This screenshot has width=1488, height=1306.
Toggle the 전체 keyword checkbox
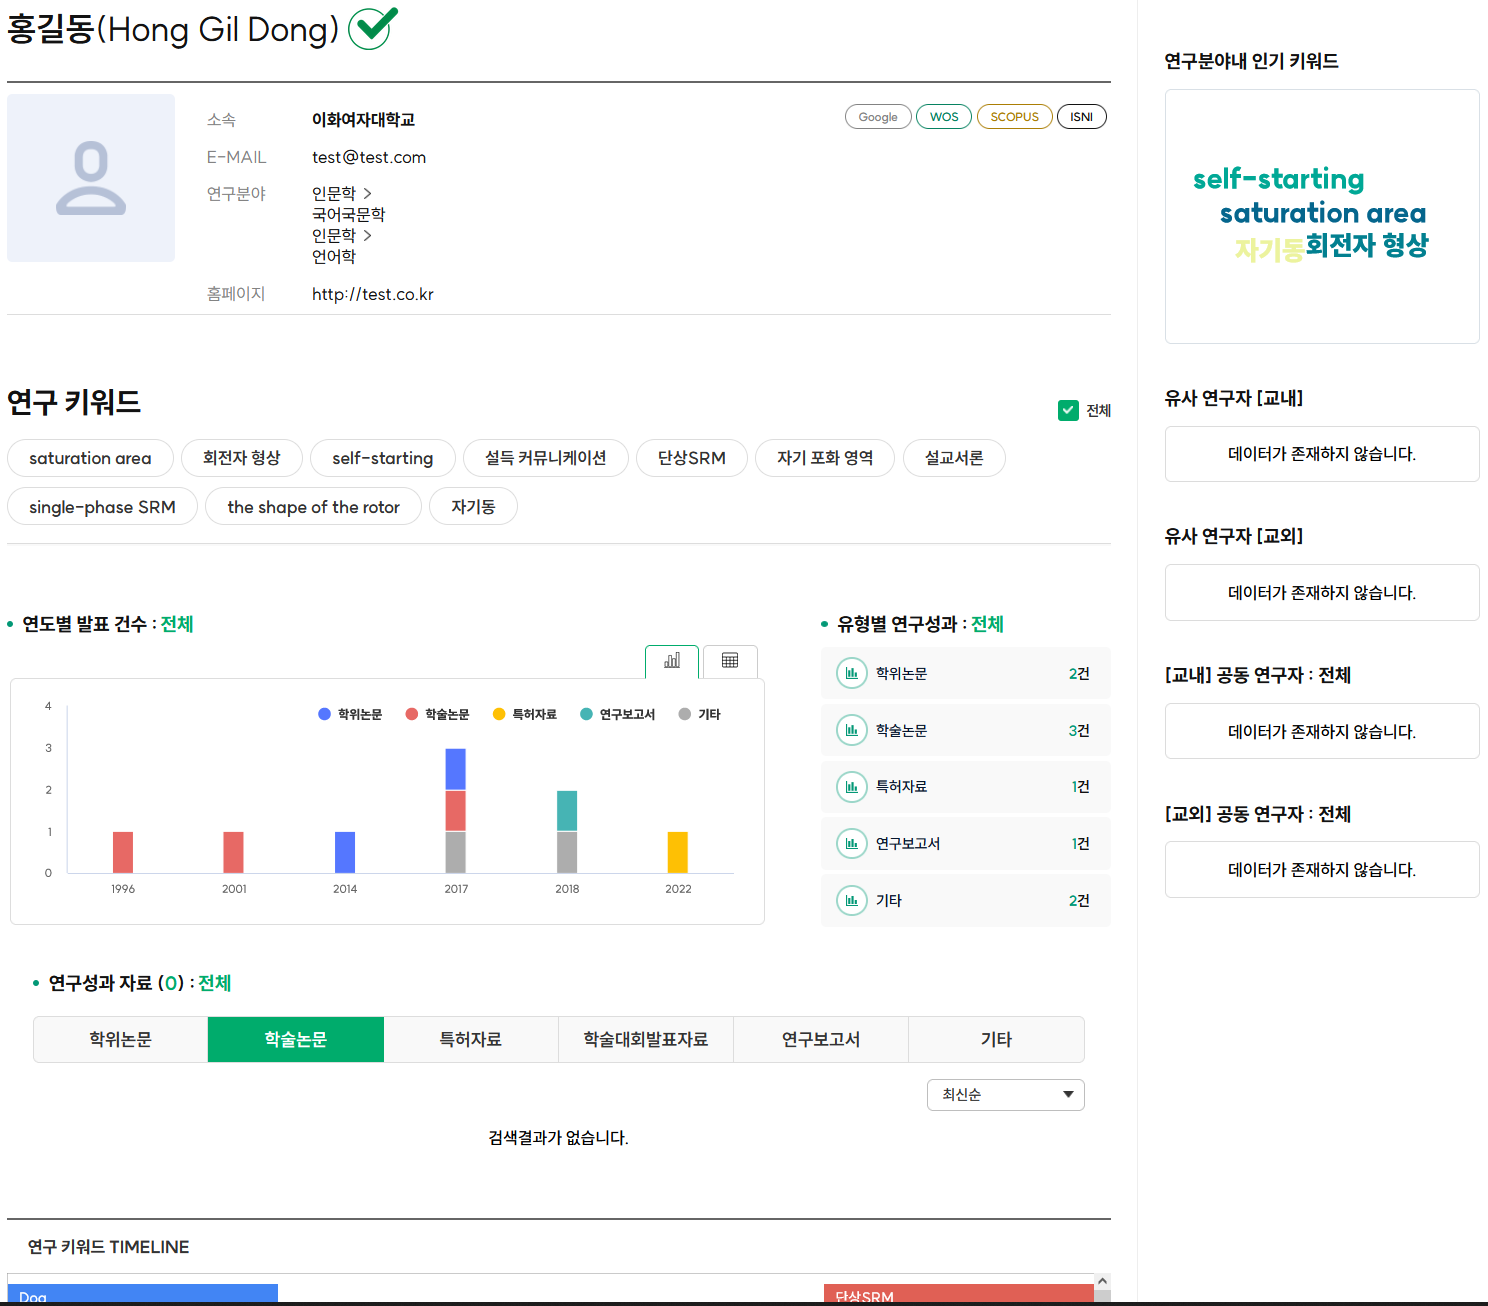[1068, 411]
